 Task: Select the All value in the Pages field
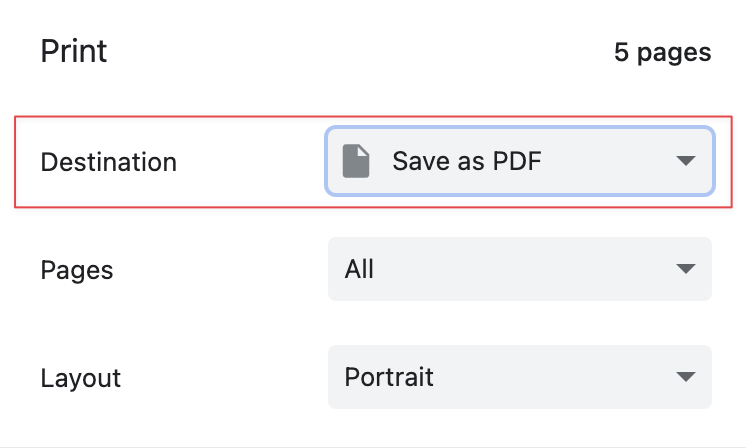coord(359,269)
